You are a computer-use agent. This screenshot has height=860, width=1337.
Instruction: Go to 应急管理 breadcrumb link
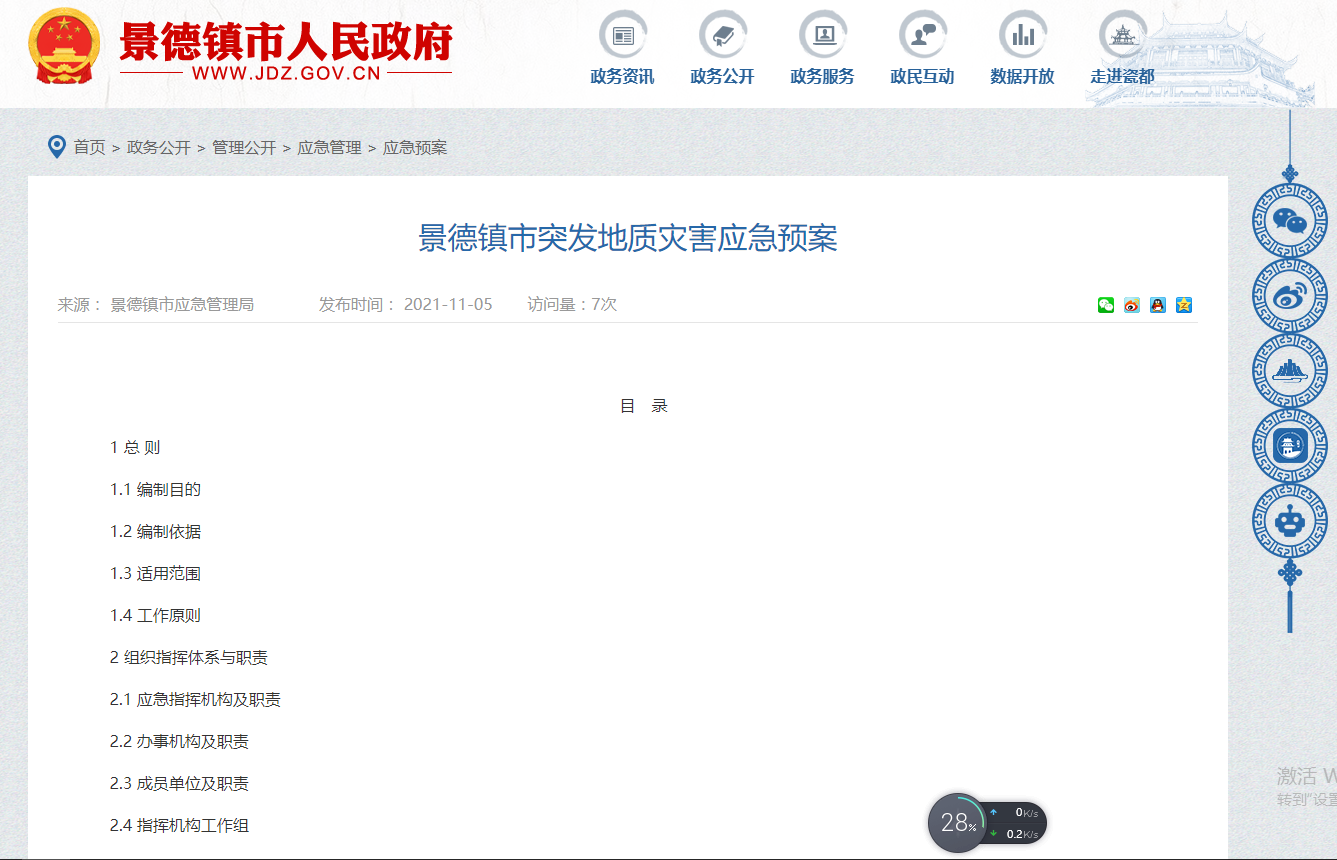click(329, 148)
